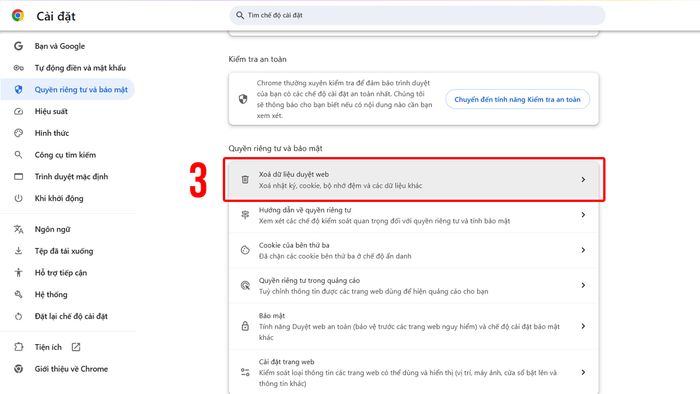Open Hệ thống settings
This screenshot has width=700, height=394.
tap(51, 294)
